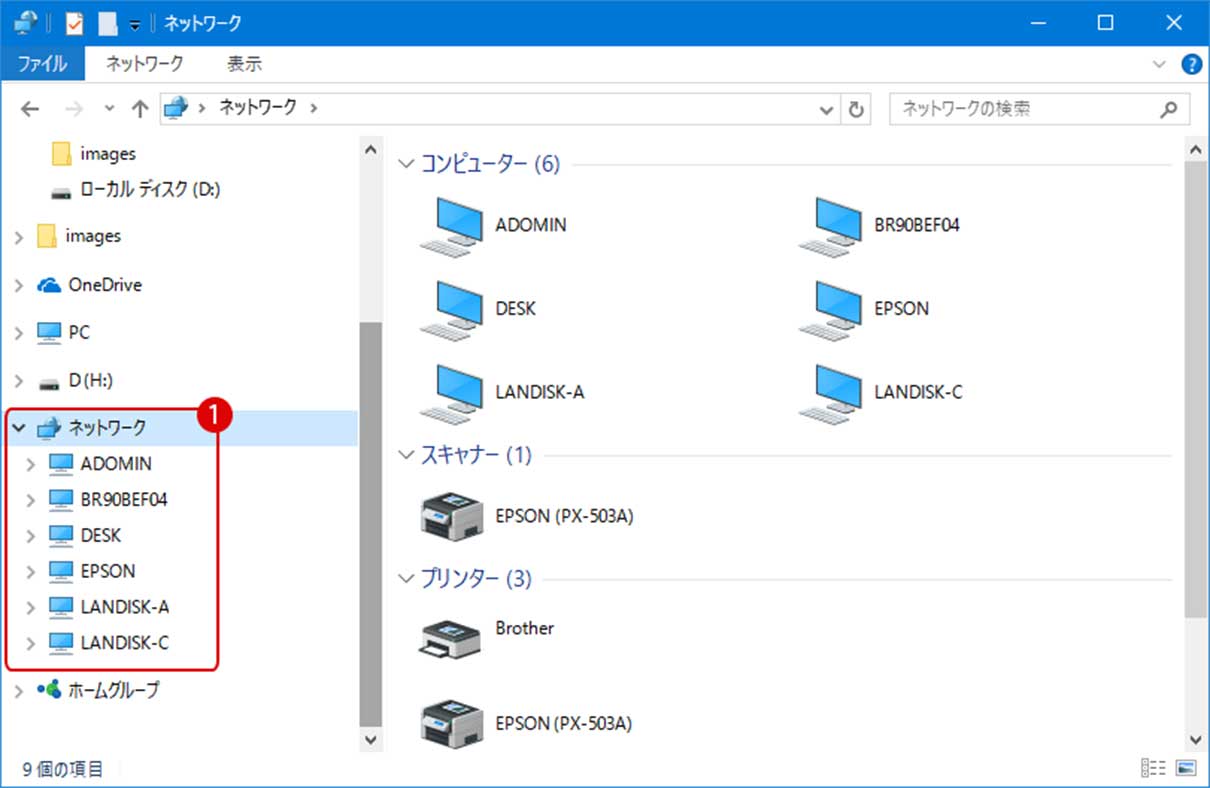
Task: Click the main pane vertical scrollbar thumb
Action: pos(1195,388)
